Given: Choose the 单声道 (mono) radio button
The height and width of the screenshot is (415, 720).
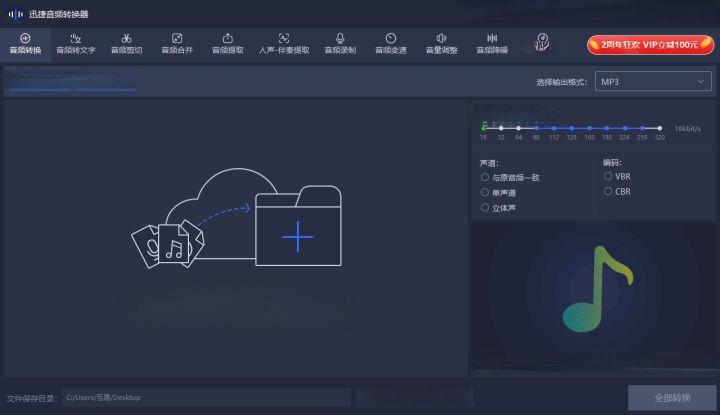Looking at the screenshot, I should click(485, 192).
